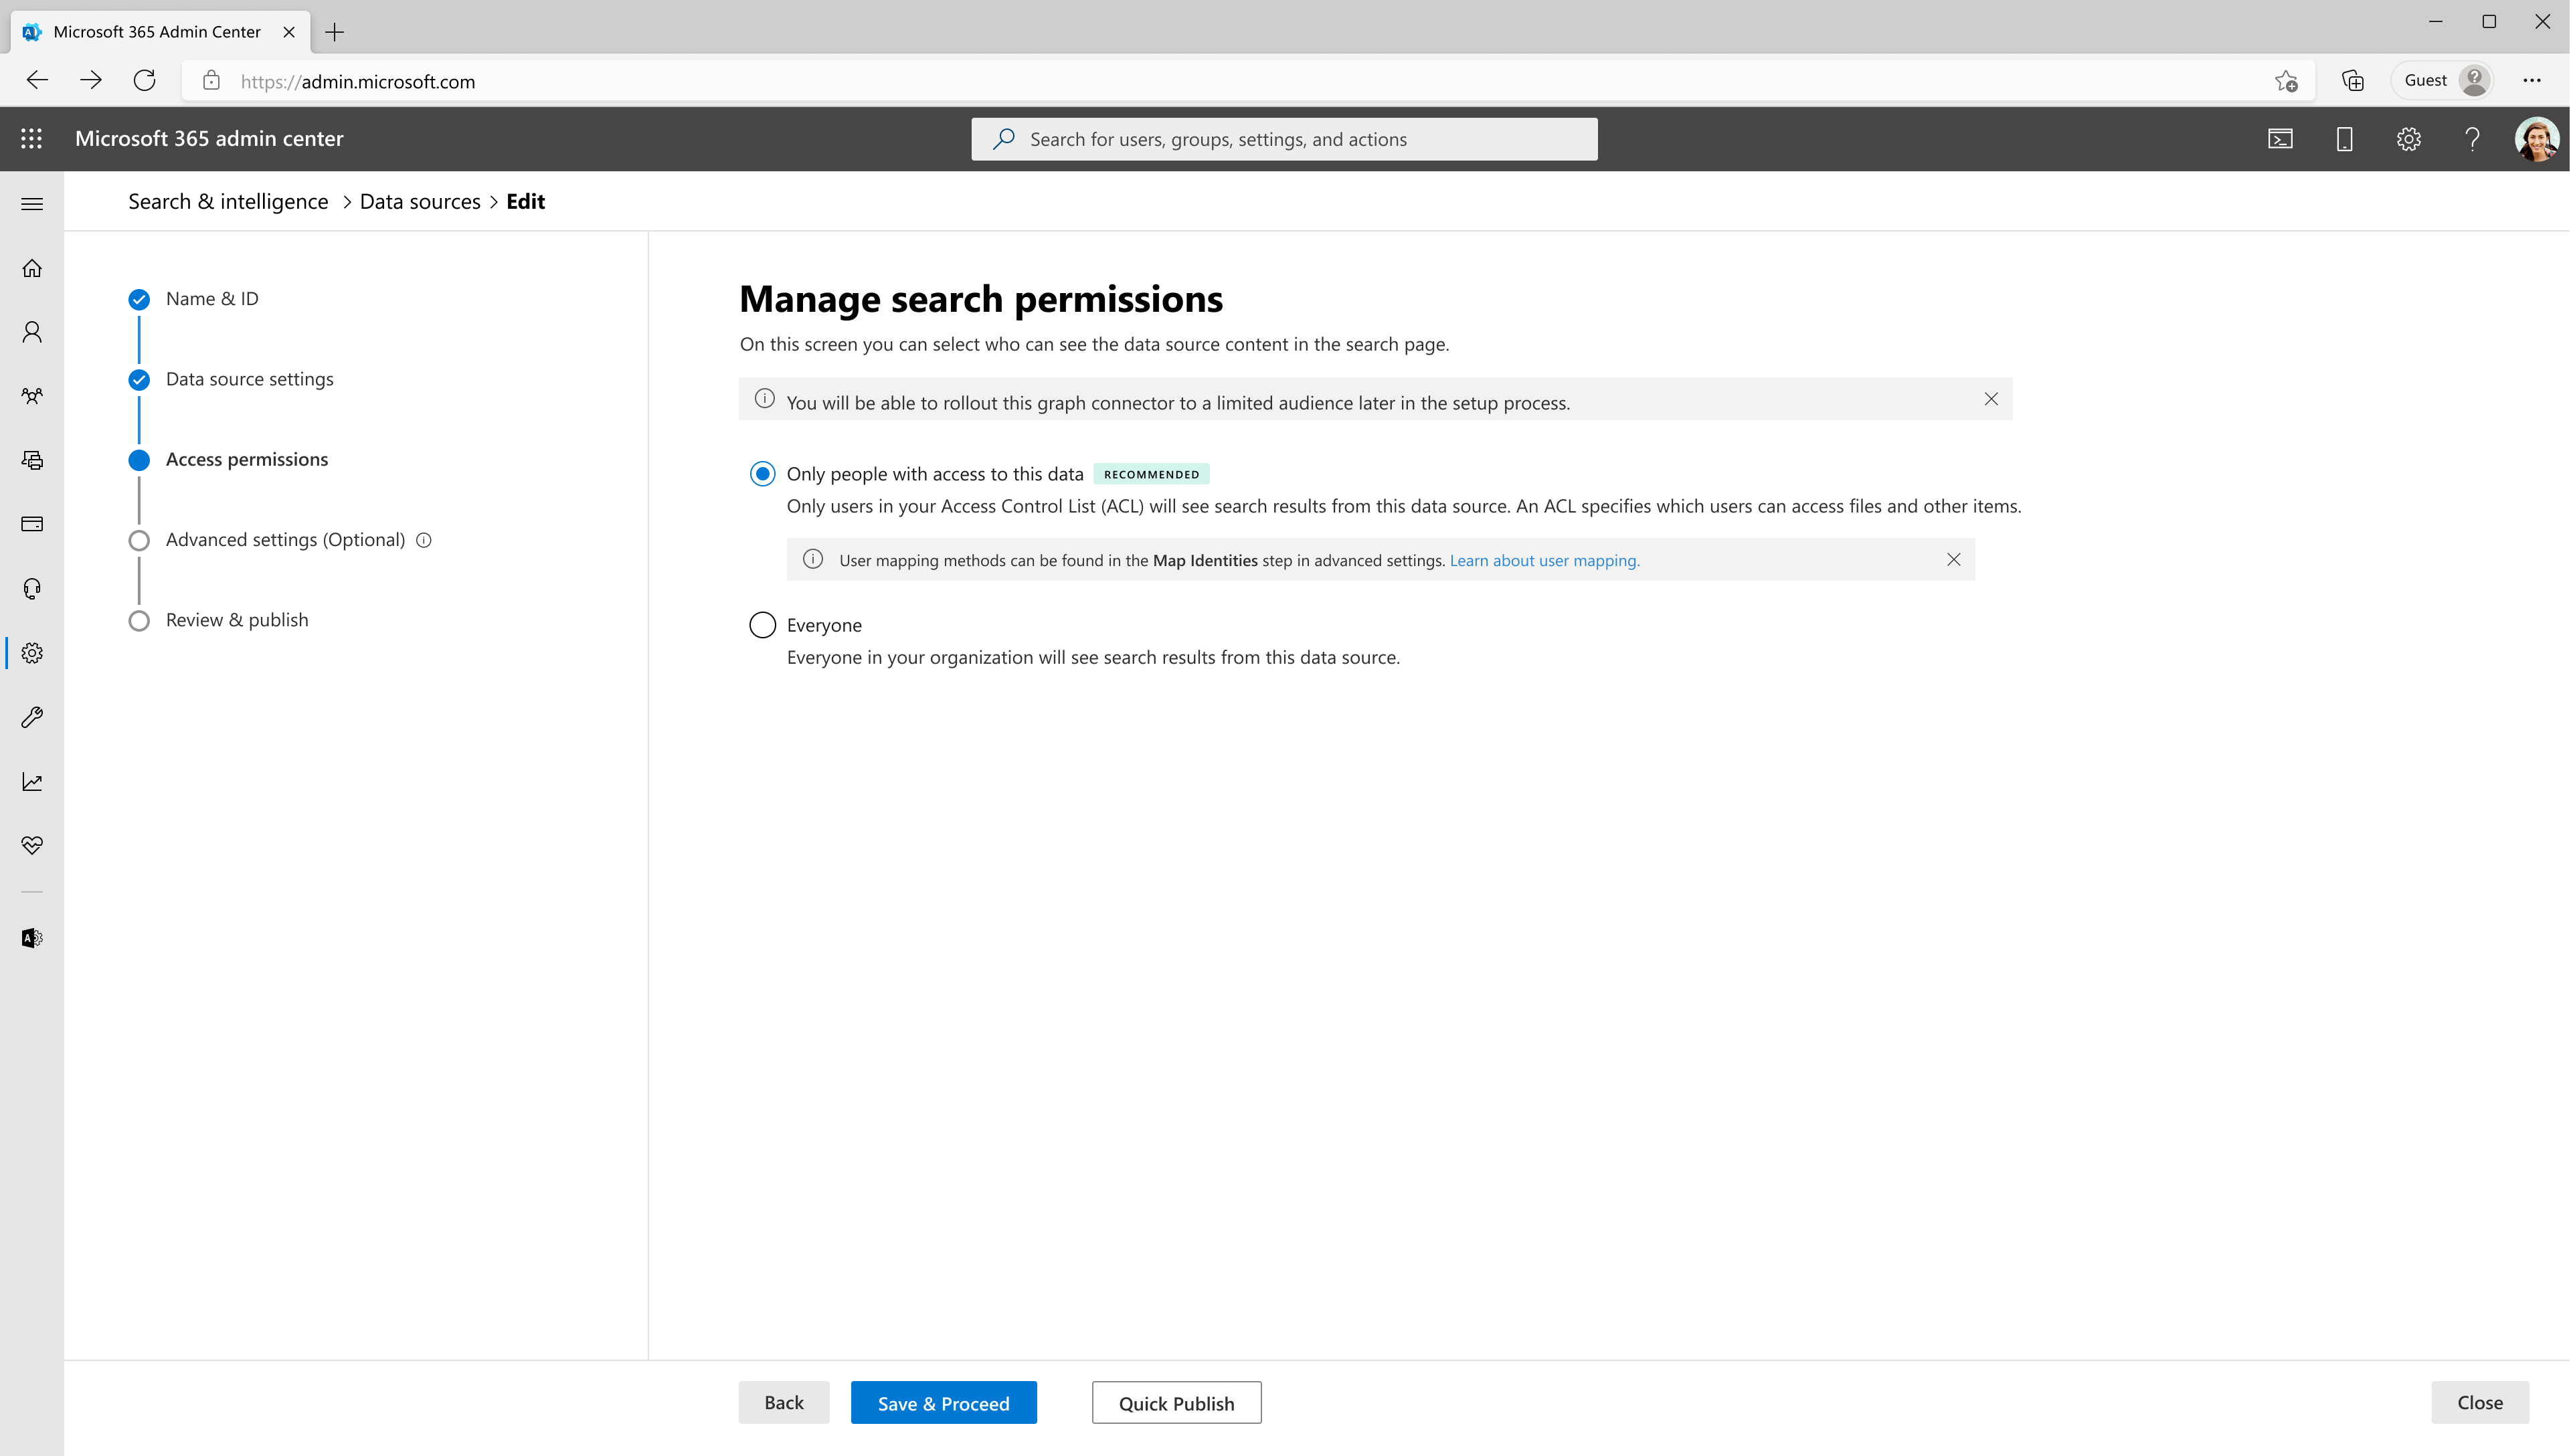This screenshot has height=1456, width=2571.
Task: Select the Everyone radio option
Action: click(x=762, y=625)
